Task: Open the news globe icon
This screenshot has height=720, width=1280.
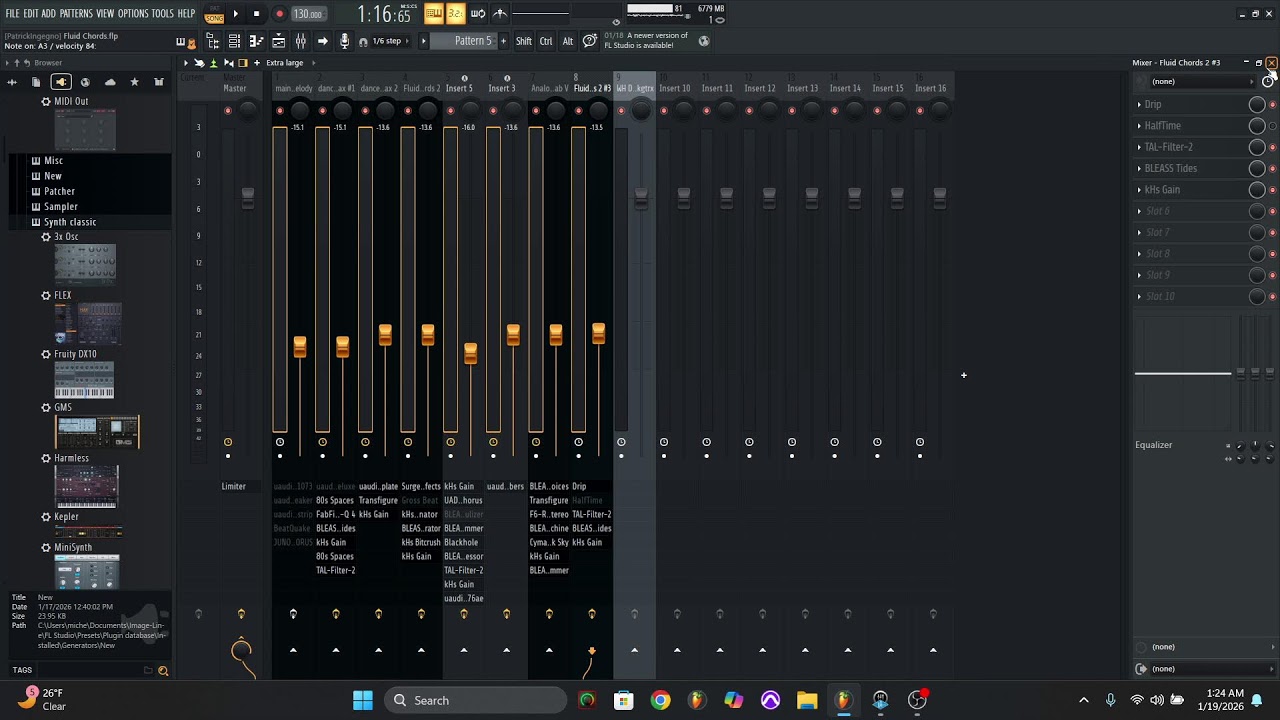Action: (x=704, y=41)
